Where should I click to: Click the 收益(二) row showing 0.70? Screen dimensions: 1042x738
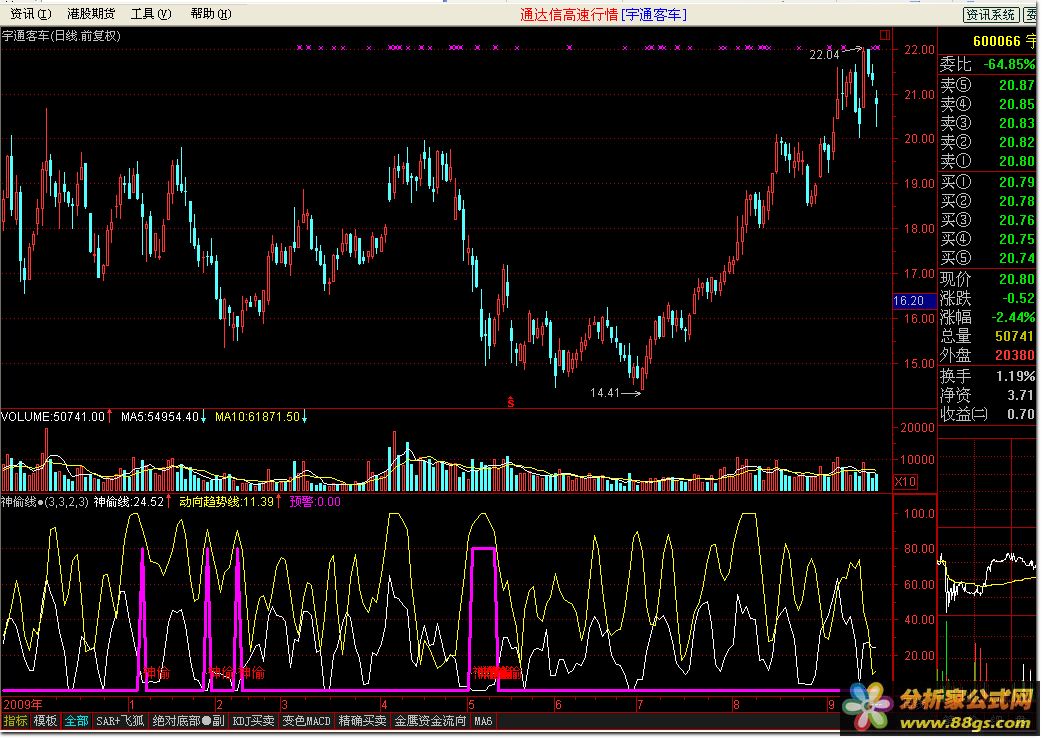[x=987, y=415]
